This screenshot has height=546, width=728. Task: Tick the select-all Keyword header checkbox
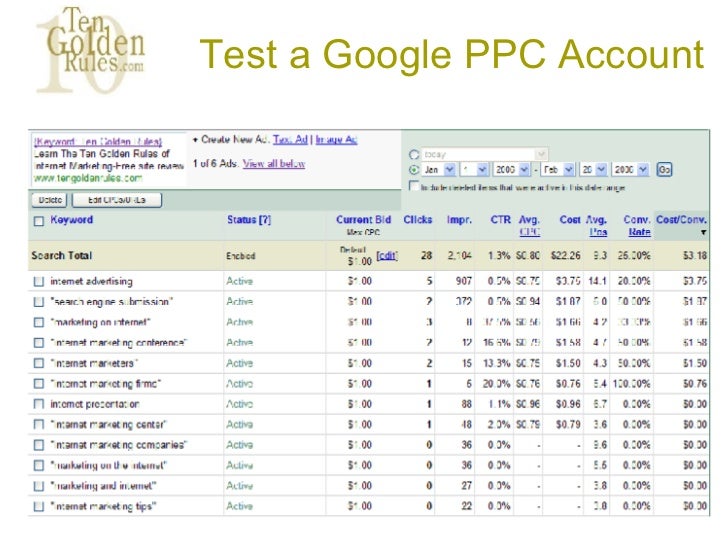(x=39, y=221)
